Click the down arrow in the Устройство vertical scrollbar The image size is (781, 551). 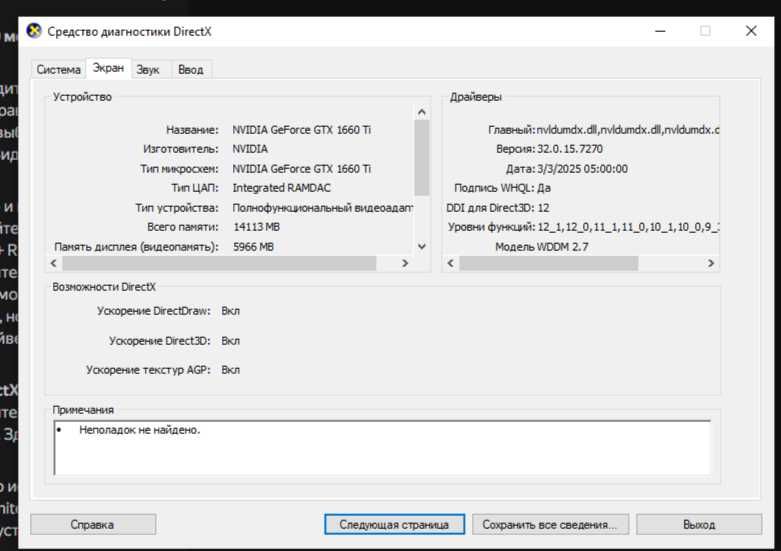pos(422,247)
